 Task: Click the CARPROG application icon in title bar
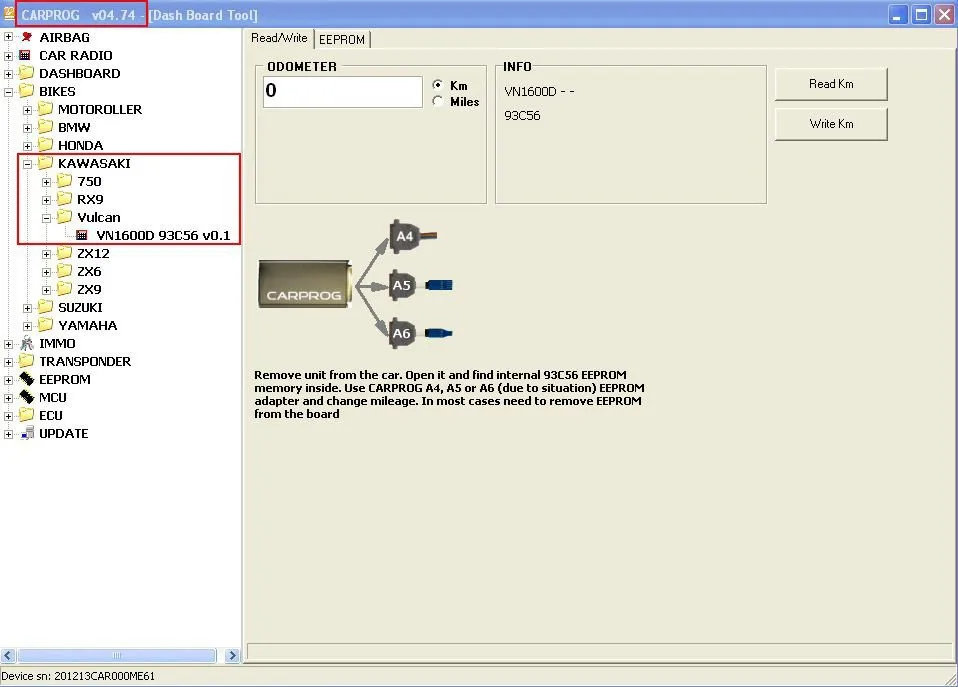(9, 13)
